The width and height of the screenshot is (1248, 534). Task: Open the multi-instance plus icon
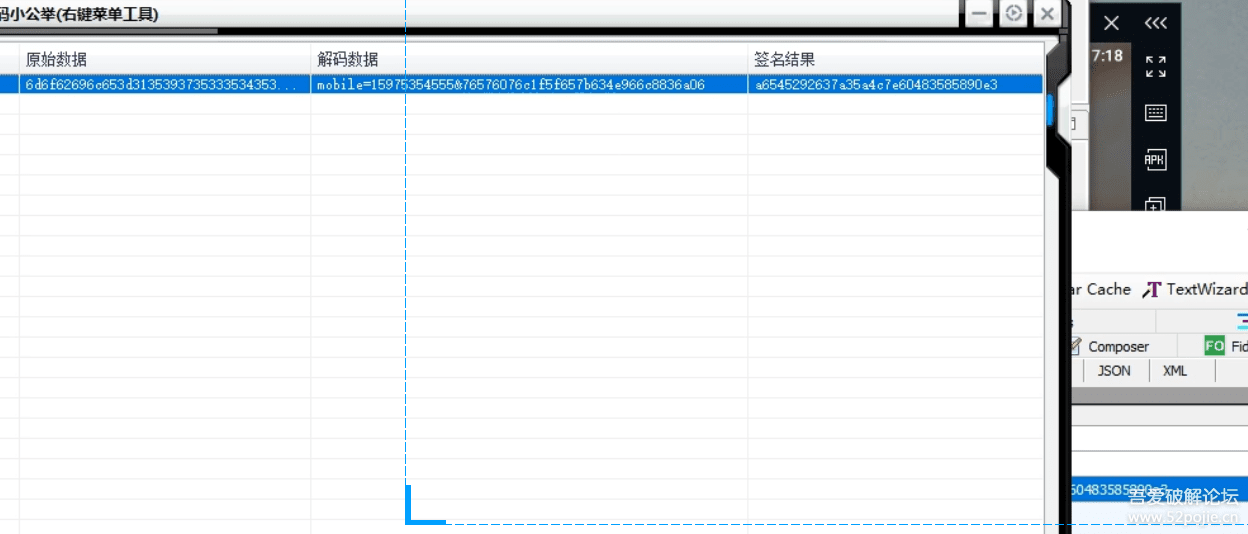point(1156,204)
